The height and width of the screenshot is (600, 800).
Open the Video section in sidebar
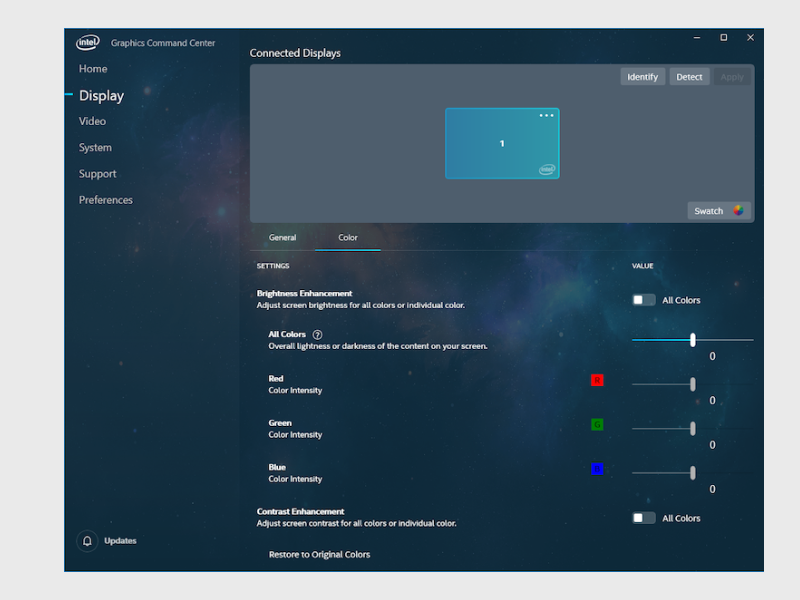(92, 121)
